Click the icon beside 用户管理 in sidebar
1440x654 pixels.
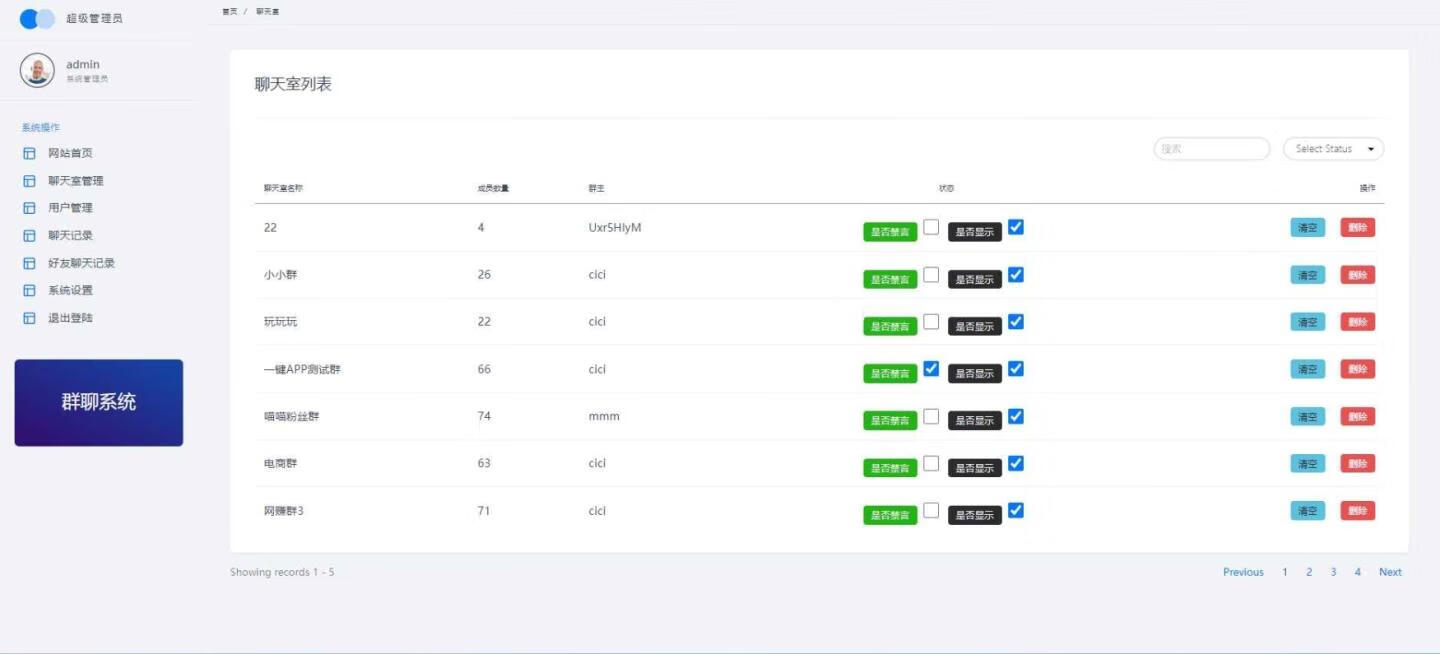pyautogui.click(x=29, y=208)
